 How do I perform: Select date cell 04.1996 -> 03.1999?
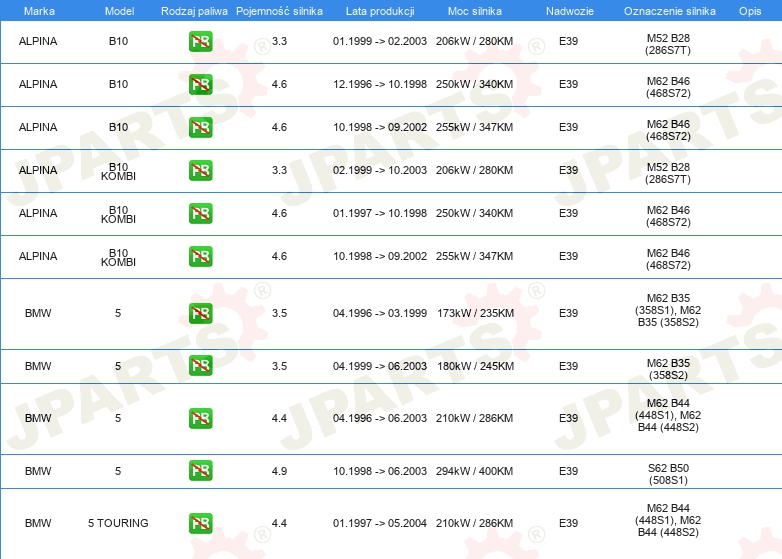click(380, 313)
